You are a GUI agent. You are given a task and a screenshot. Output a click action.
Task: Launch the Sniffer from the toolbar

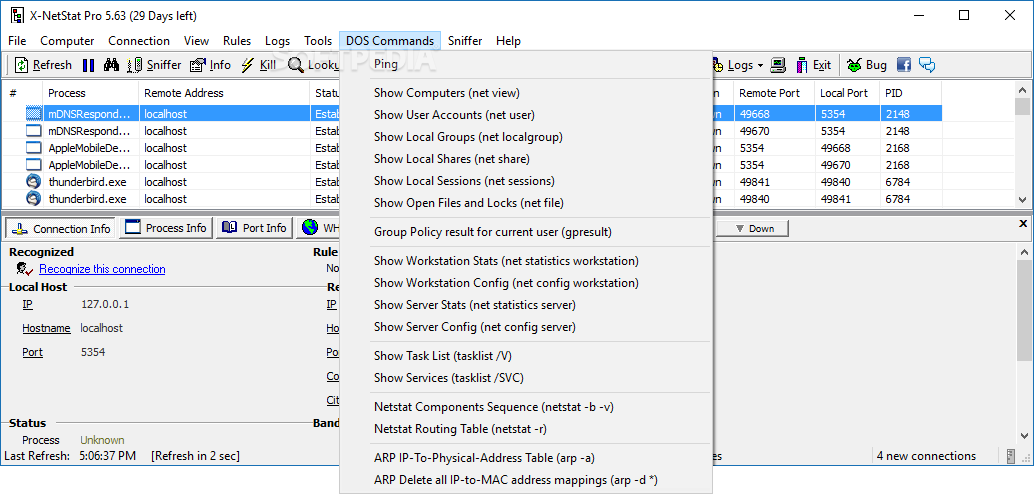click(x=155, y=65)
